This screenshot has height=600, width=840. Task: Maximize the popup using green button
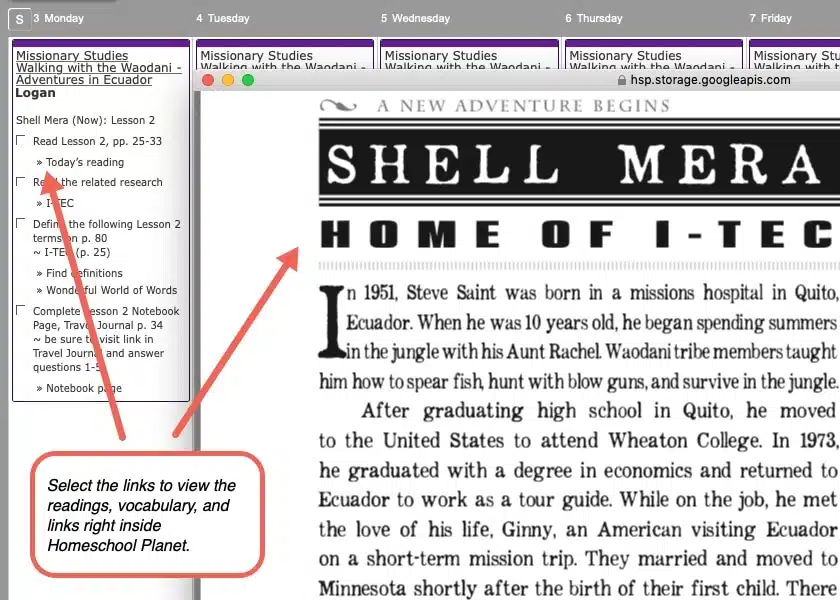[x=248, y=80]
